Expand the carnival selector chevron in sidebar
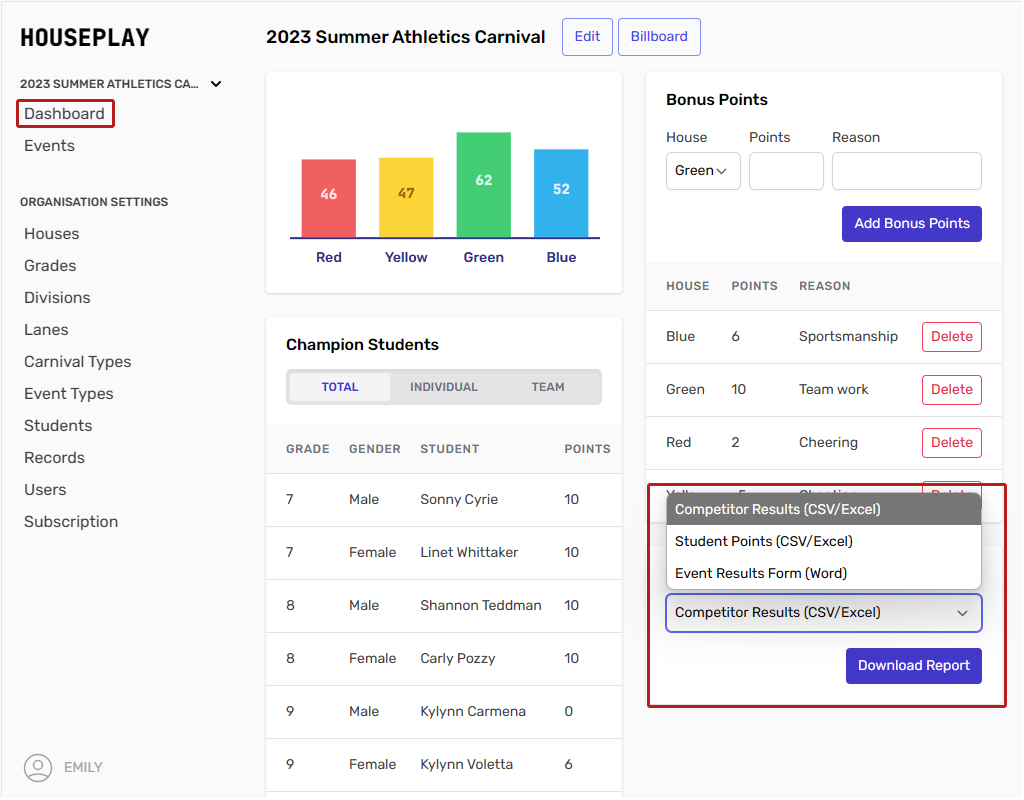 216,84
